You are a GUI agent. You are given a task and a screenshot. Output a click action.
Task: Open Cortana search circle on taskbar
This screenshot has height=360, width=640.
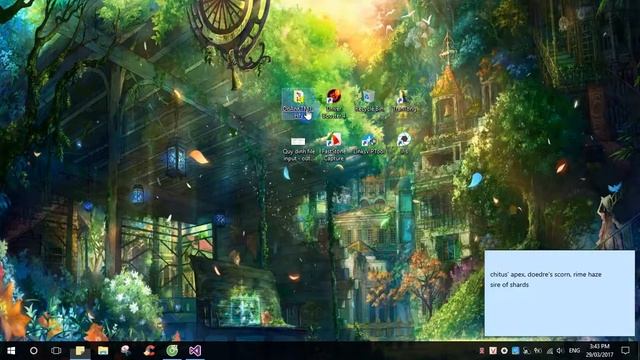coord(34,351)
